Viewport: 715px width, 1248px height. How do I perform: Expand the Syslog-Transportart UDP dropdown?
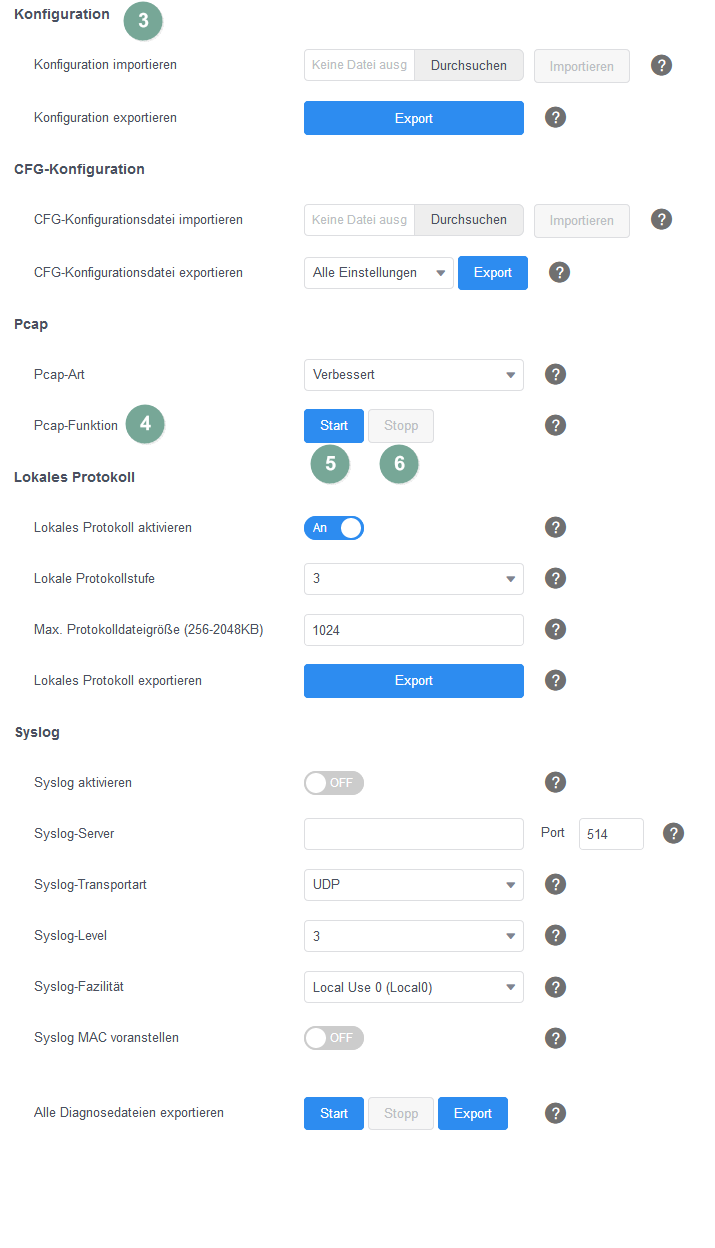coord(414,885)
